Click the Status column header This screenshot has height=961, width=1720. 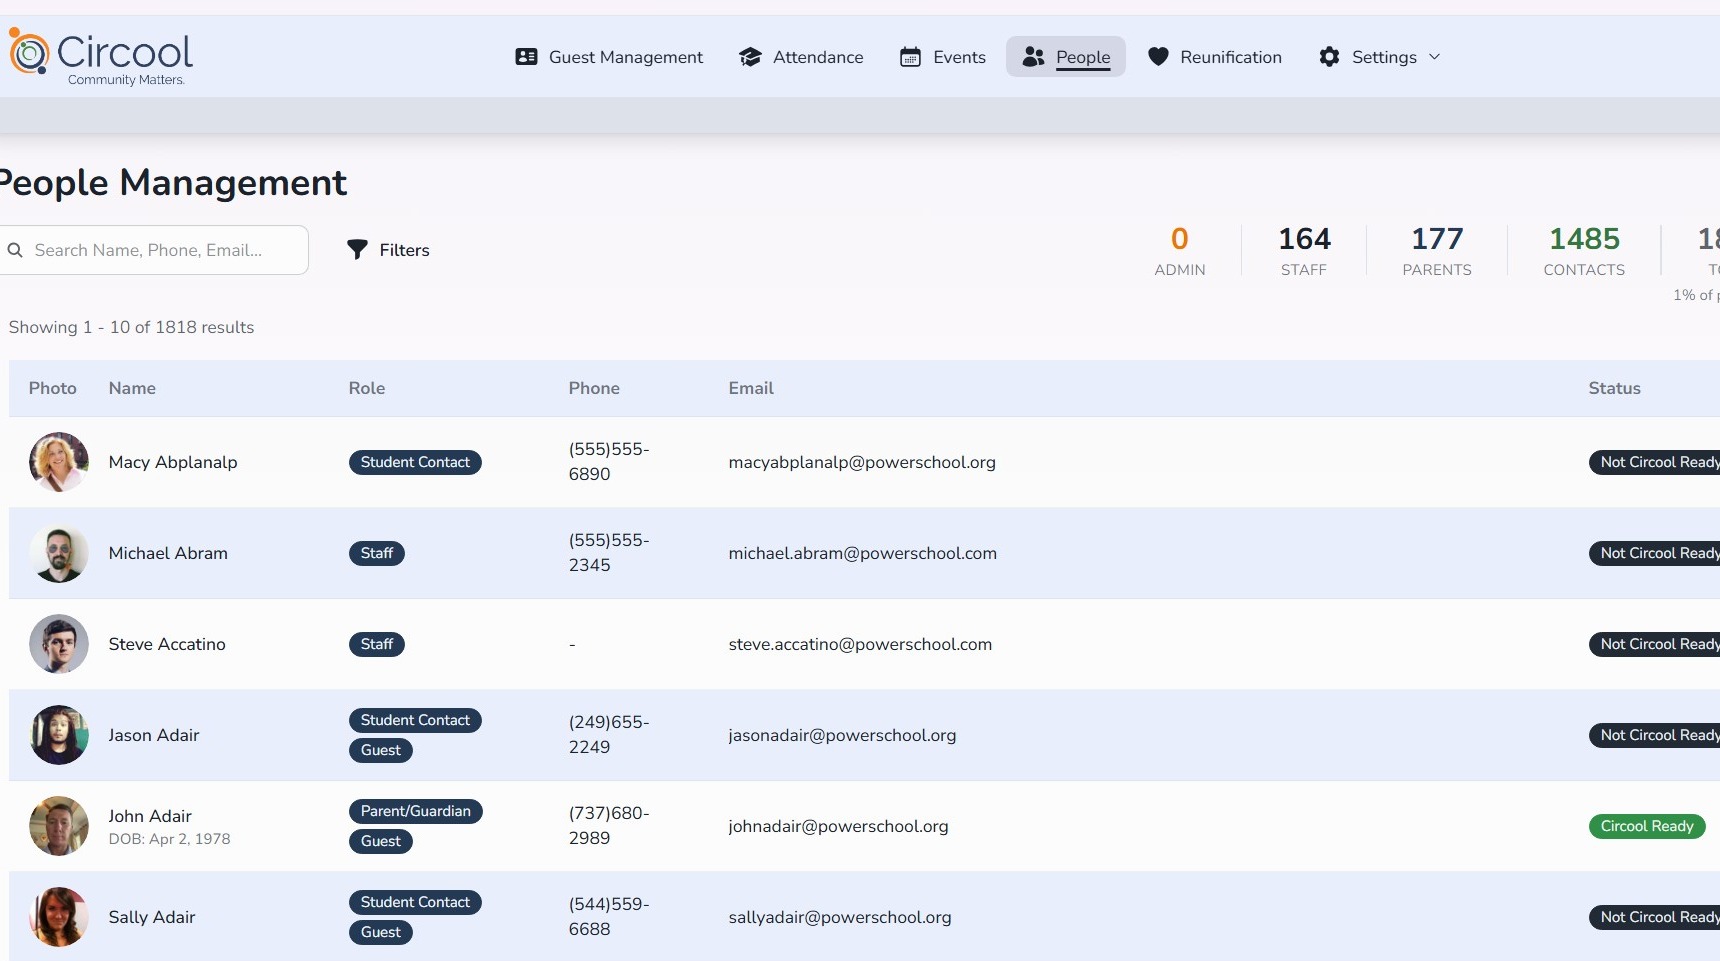coord(1614,388)
